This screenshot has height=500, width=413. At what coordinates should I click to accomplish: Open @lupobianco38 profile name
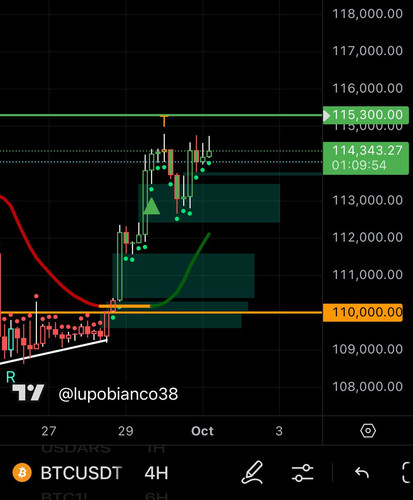[118, 394]
